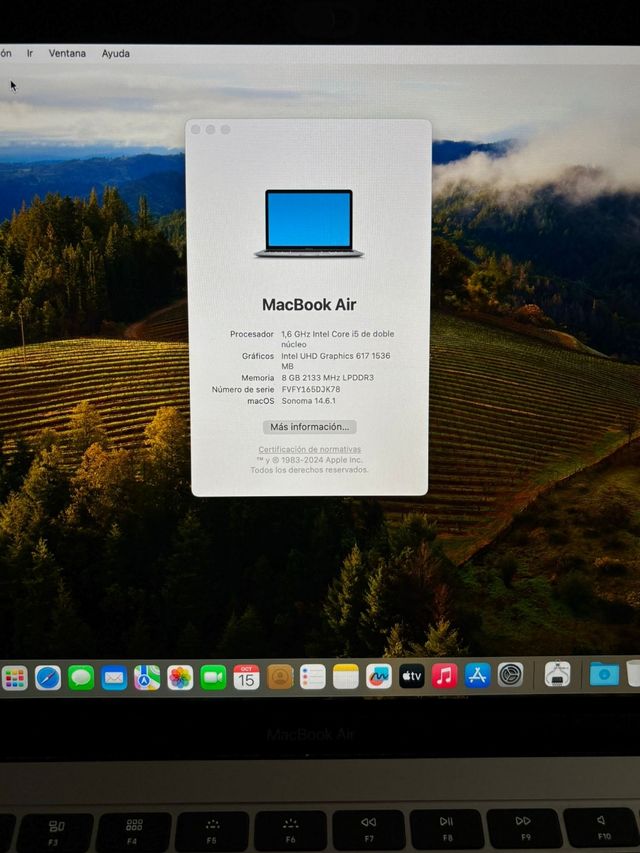Open Launchpad from the Dock
The image size is (640, 853).
[x=15, y=678]
